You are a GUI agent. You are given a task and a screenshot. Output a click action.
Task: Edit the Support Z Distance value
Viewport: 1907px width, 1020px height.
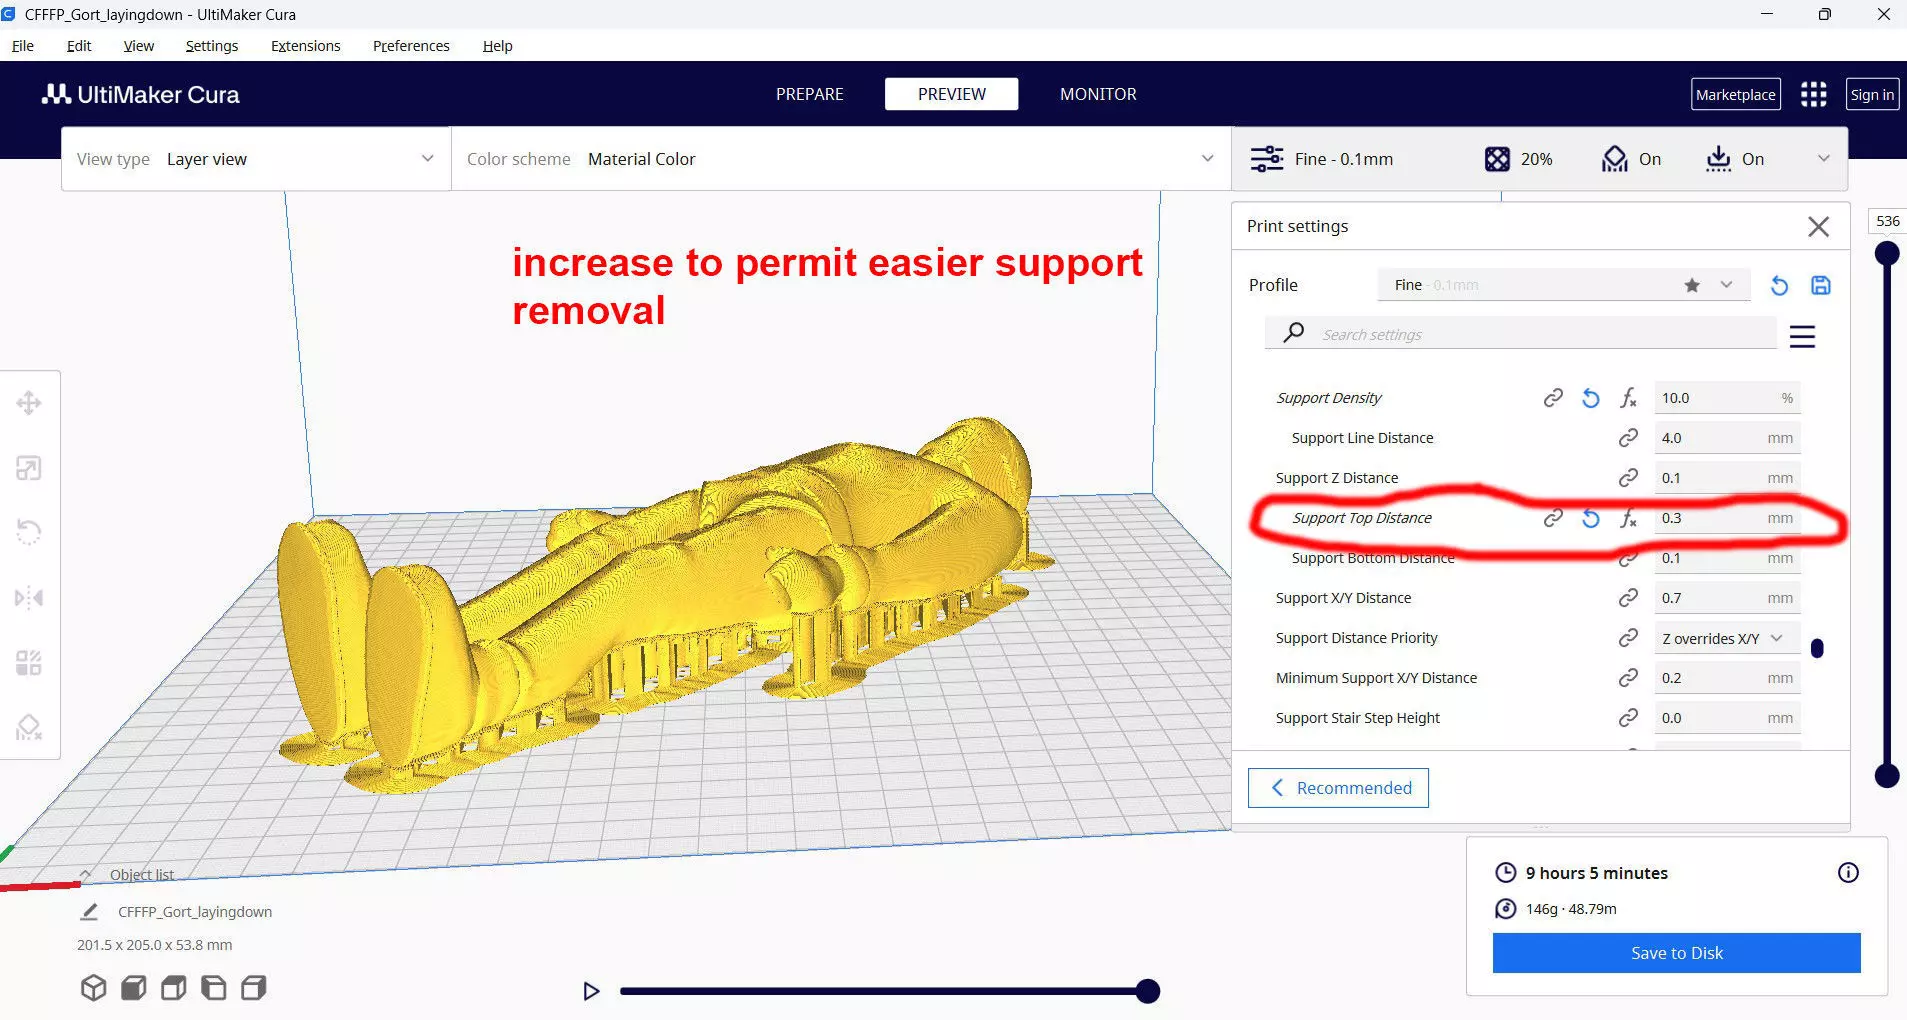click(x=1727, y=478)
